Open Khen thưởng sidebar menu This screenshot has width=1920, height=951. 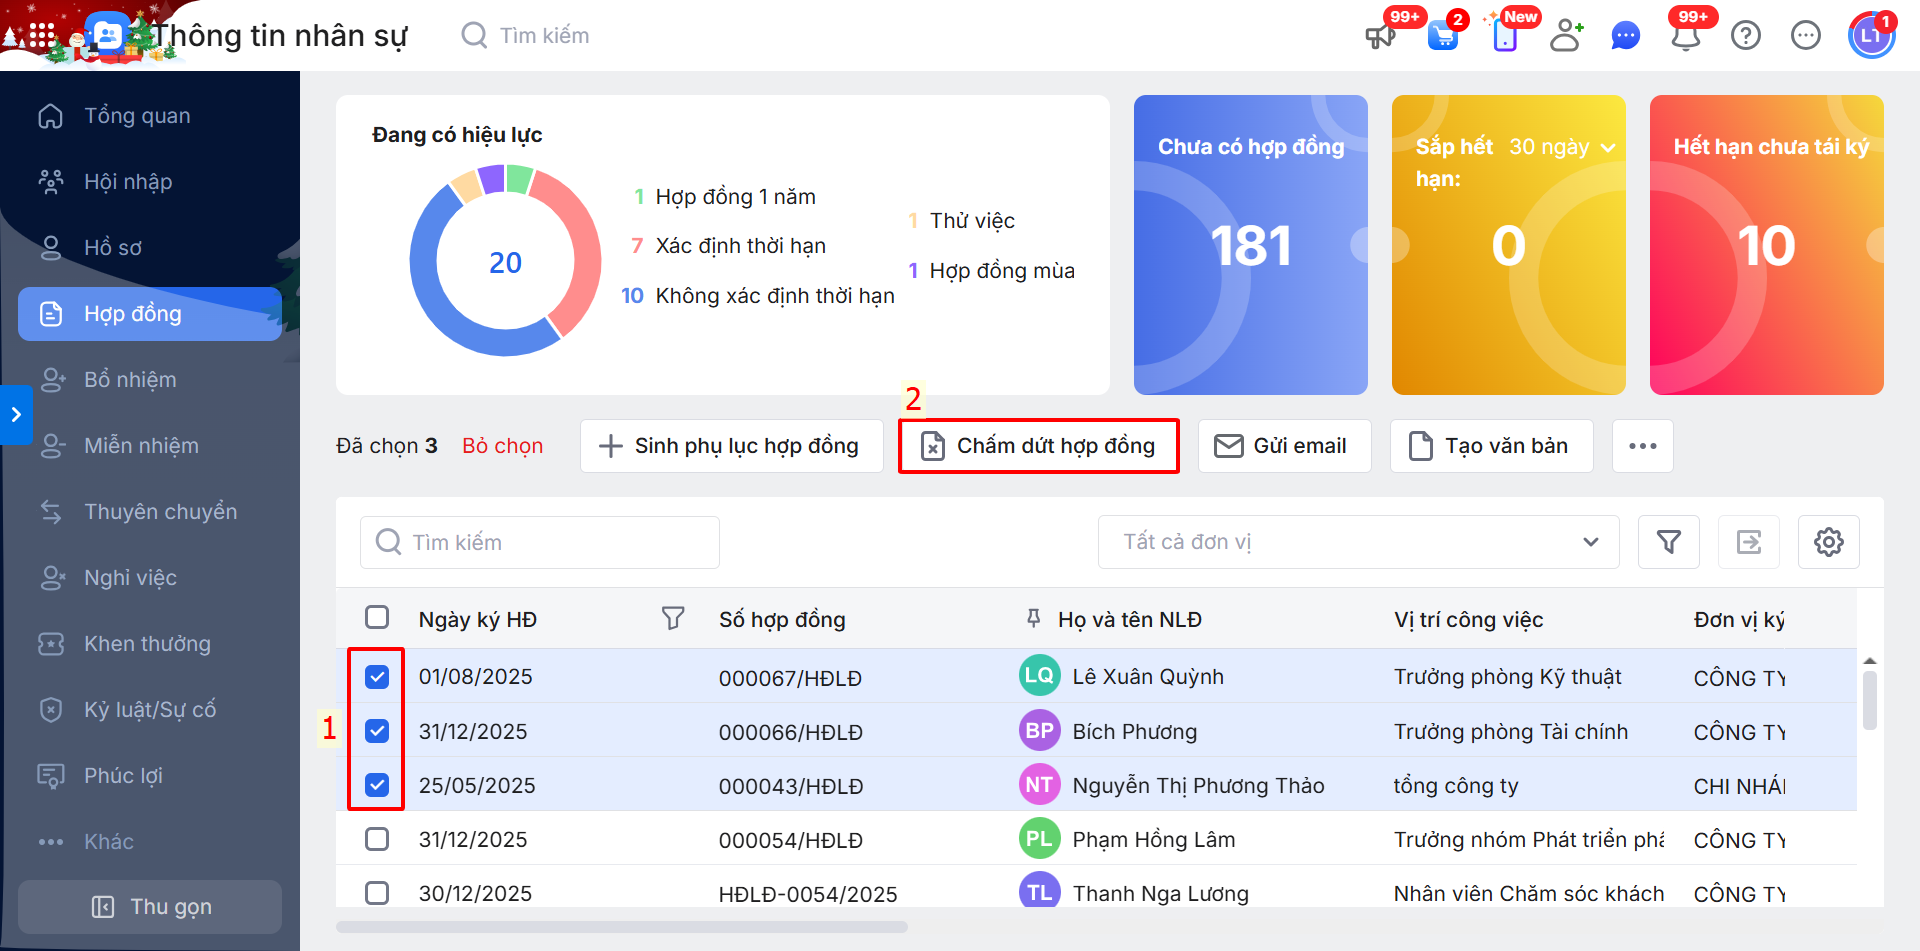147,643
